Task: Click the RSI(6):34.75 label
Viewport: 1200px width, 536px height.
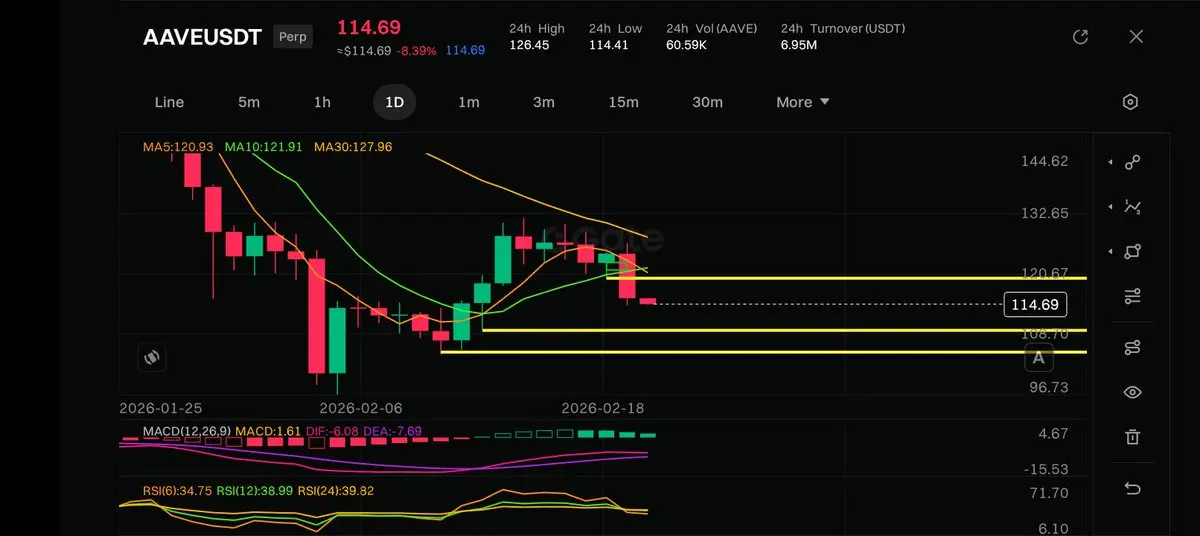Action: click(x=179, y=491)
